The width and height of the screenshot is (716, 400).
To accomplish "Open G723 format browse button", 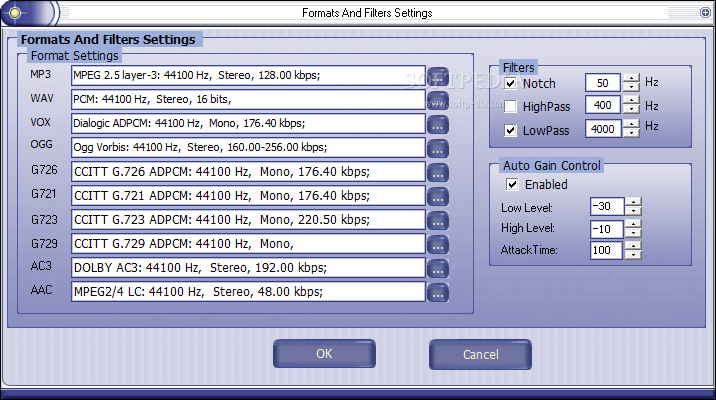I will pyautogui.click(x=438, y=221).
